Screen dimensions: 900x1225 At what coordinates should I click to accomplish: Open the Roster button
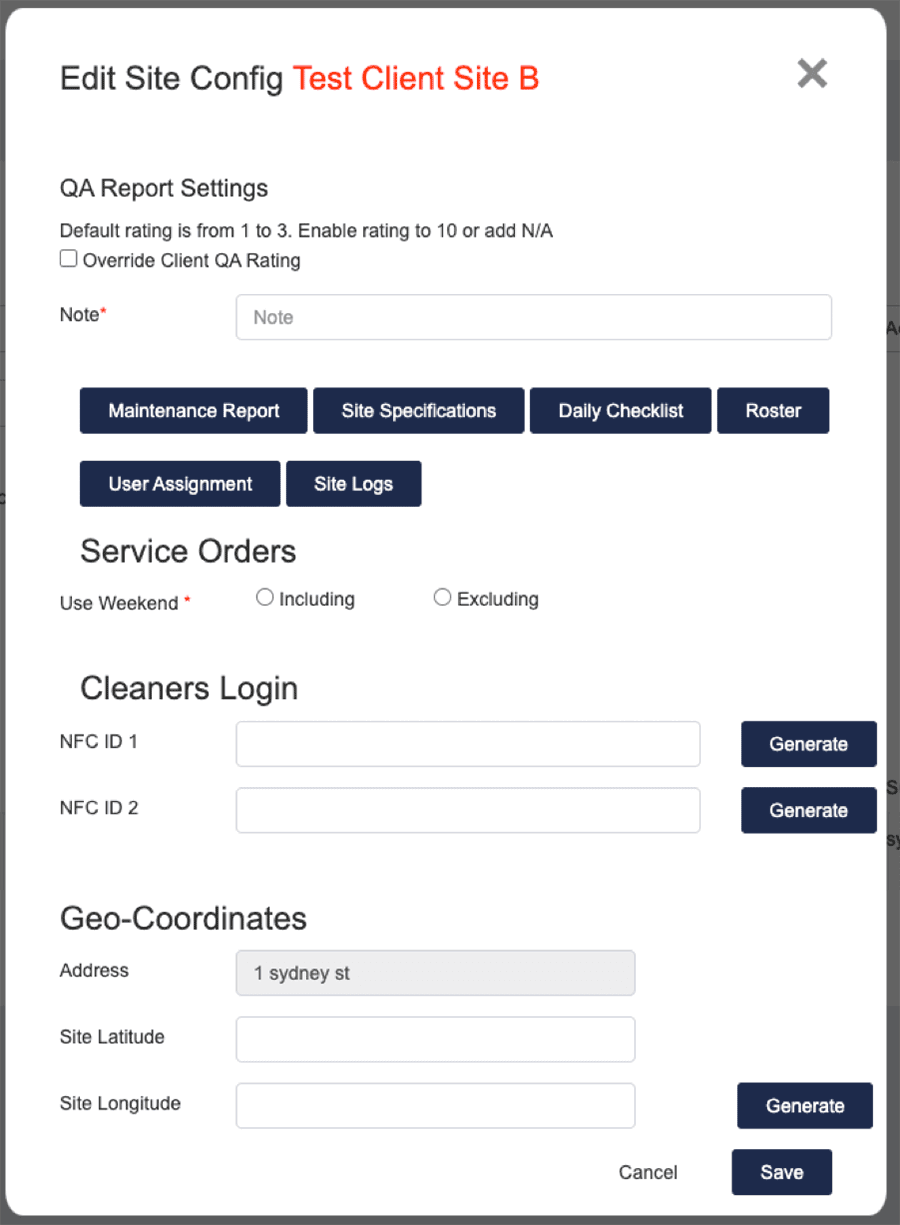coord(773,411)
